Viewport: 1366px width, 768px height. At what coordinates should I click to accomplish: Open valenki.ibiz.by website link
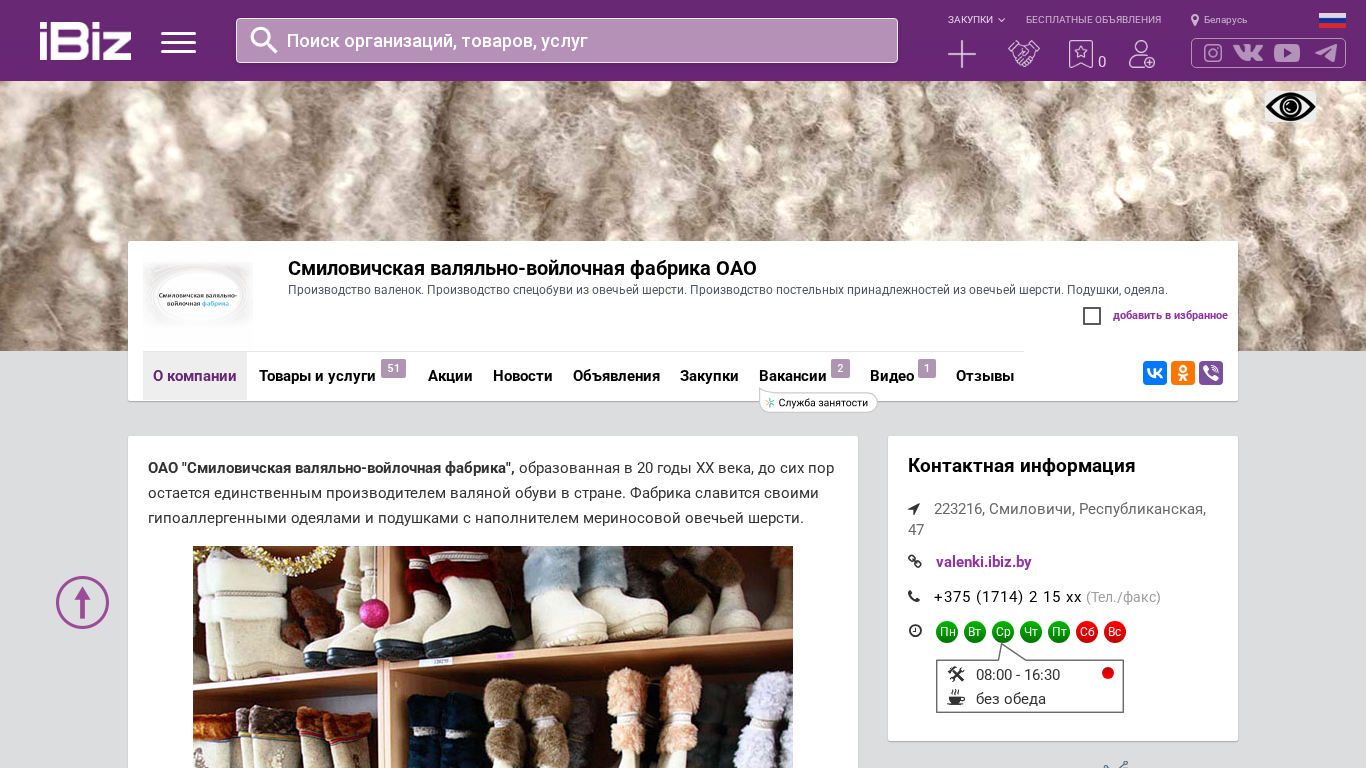coord(983,562)
